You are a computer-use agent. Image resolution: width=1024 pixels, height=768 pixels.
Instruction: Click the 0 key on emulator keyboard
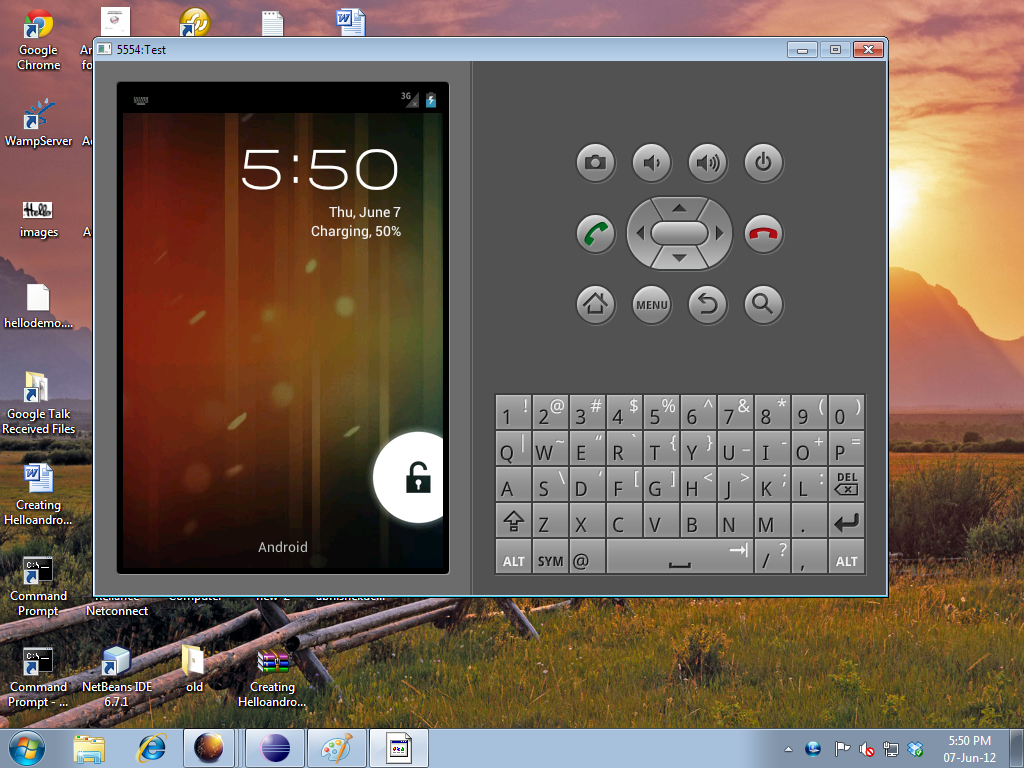click(846, 411)
